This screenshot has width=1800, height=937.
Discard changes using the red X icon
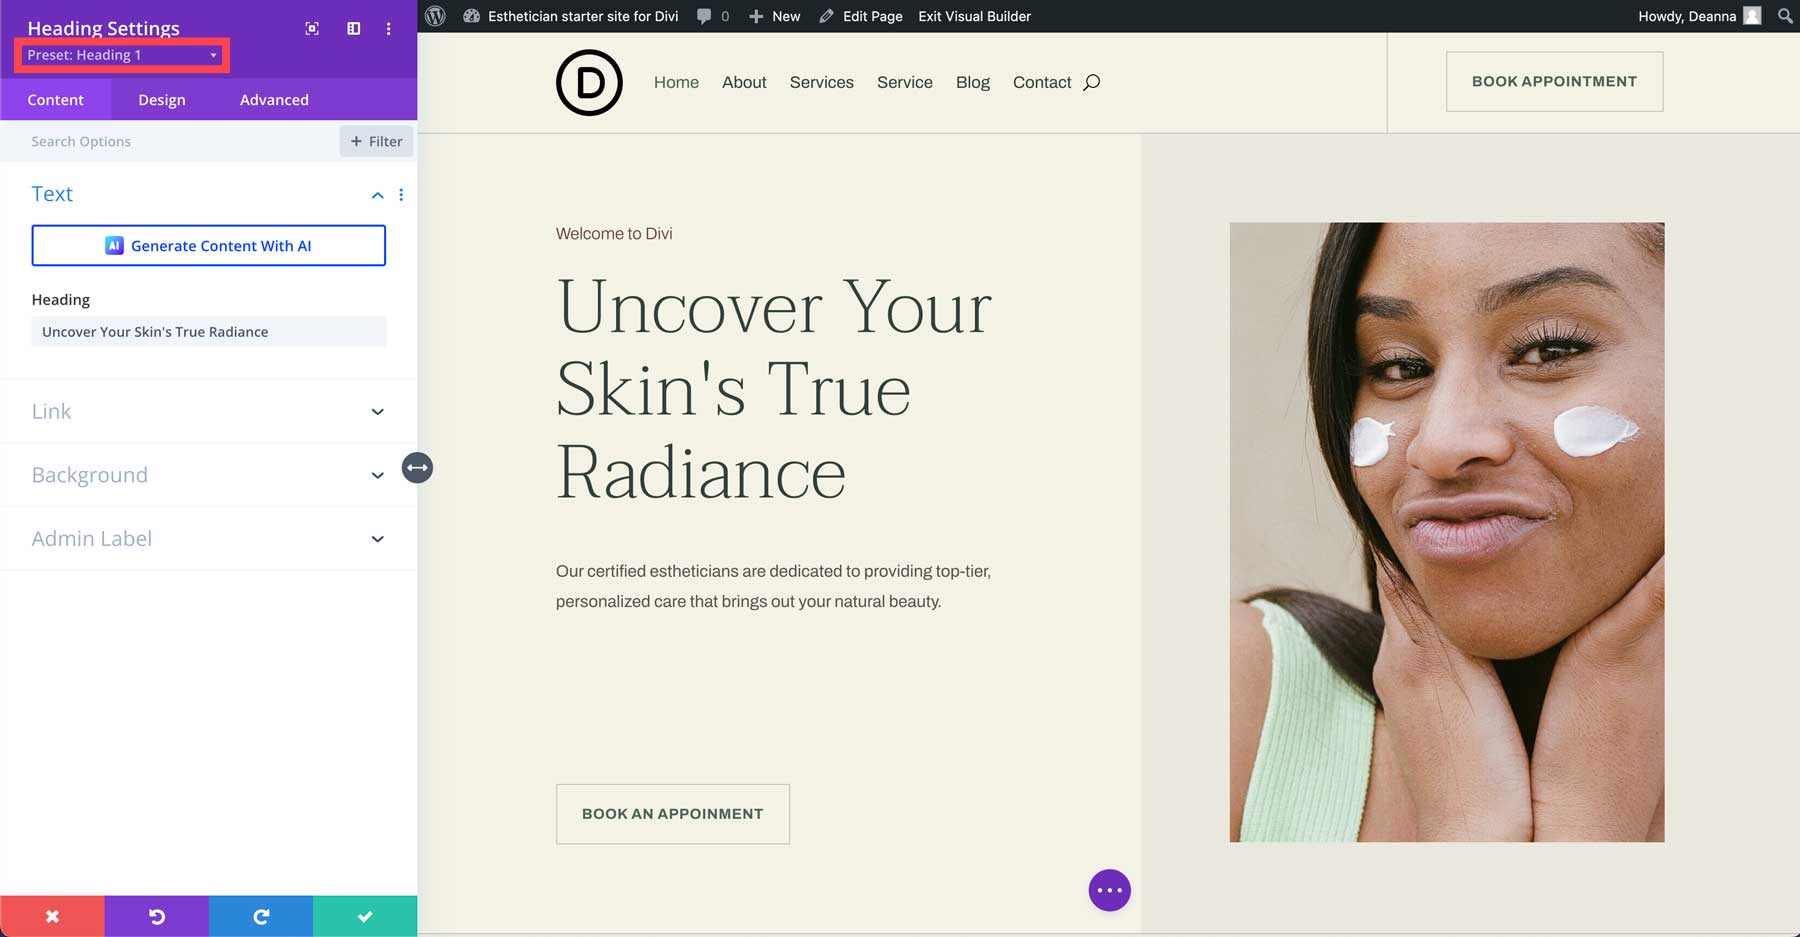tap(53, 915)
